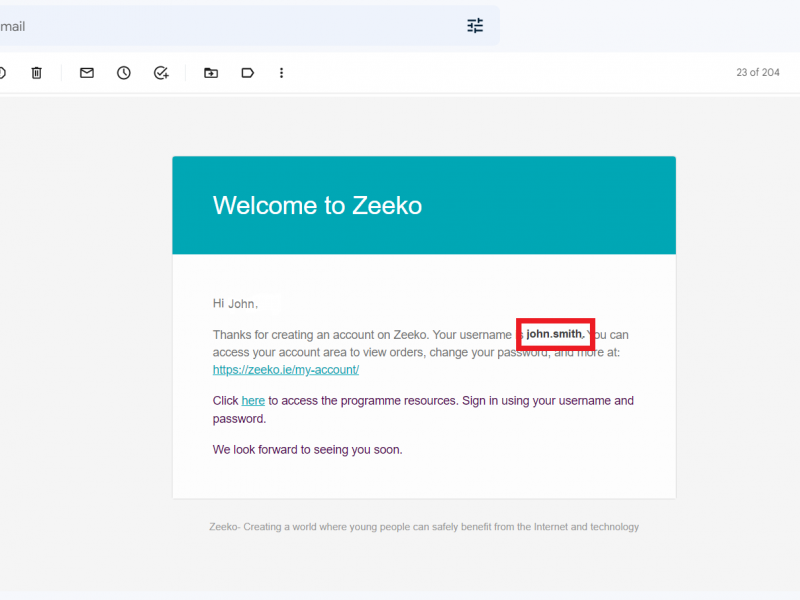800x600 pixels.
Task: Click the 'Welcome to Zeeko' heading
Action: [x=317, y=206]
